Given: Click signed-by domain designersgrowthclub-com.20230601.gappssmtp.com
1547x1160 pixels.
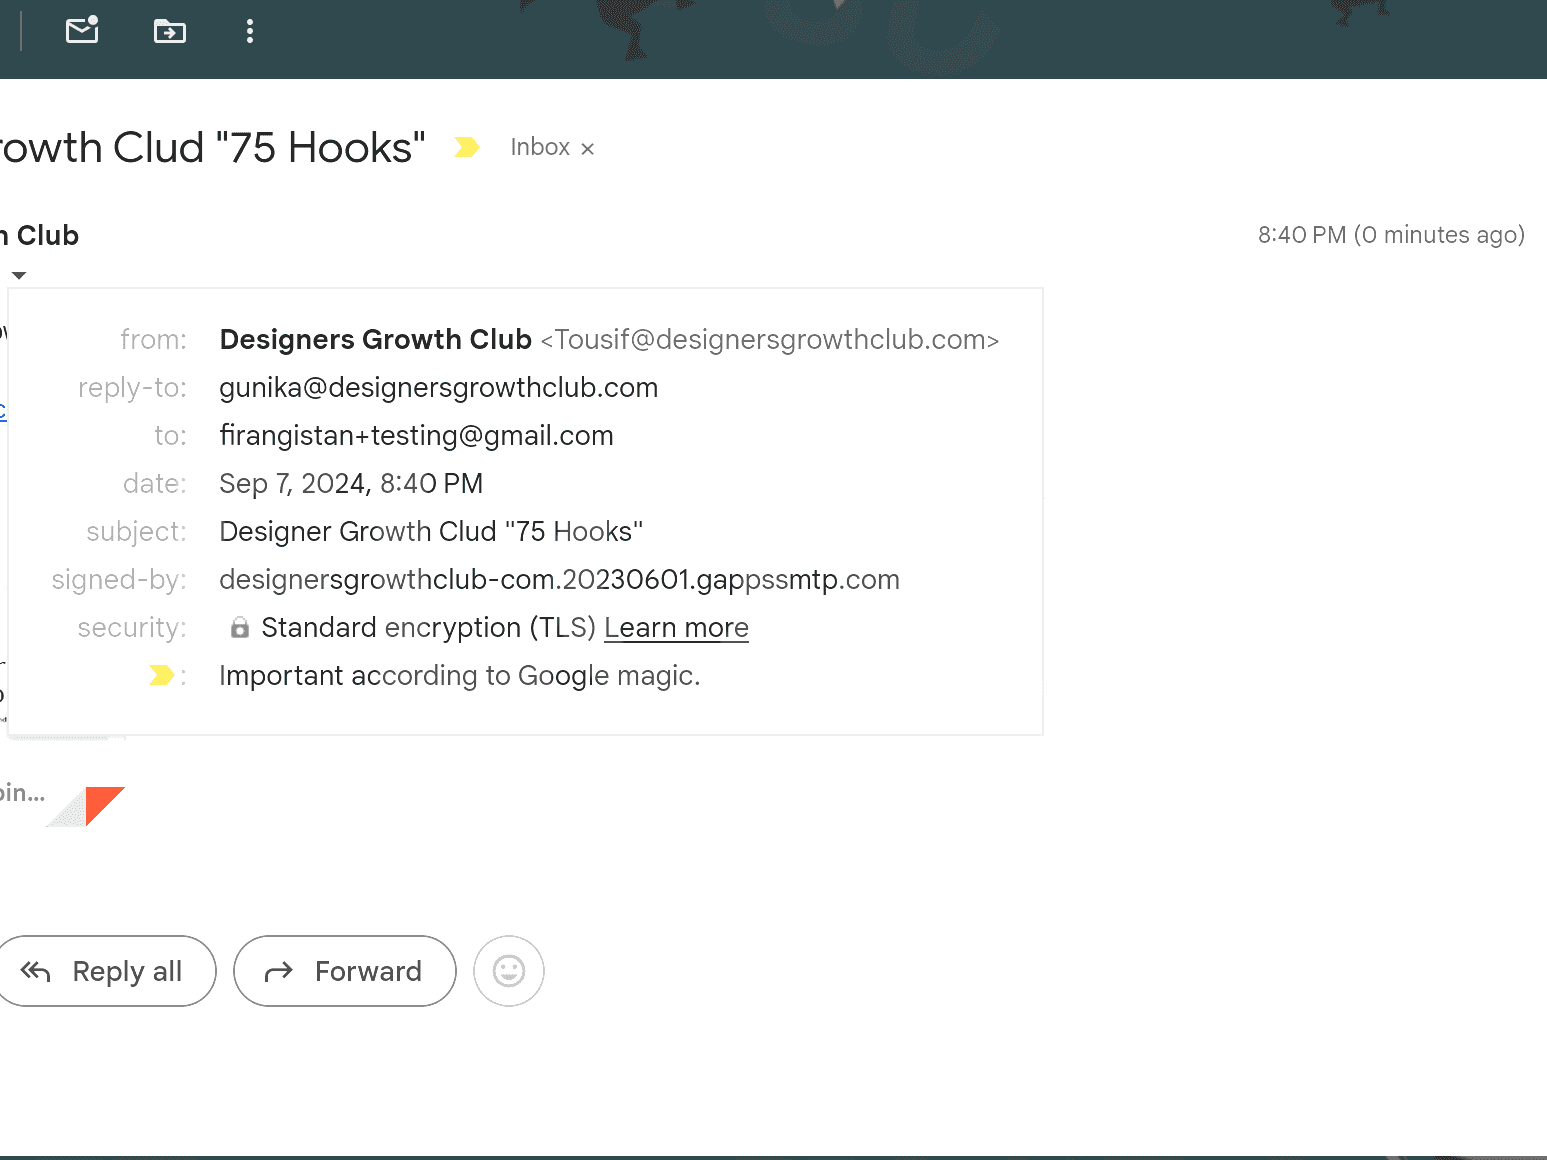Looking at the screenshot, I should pyautogui.click(x=560, y=579).
